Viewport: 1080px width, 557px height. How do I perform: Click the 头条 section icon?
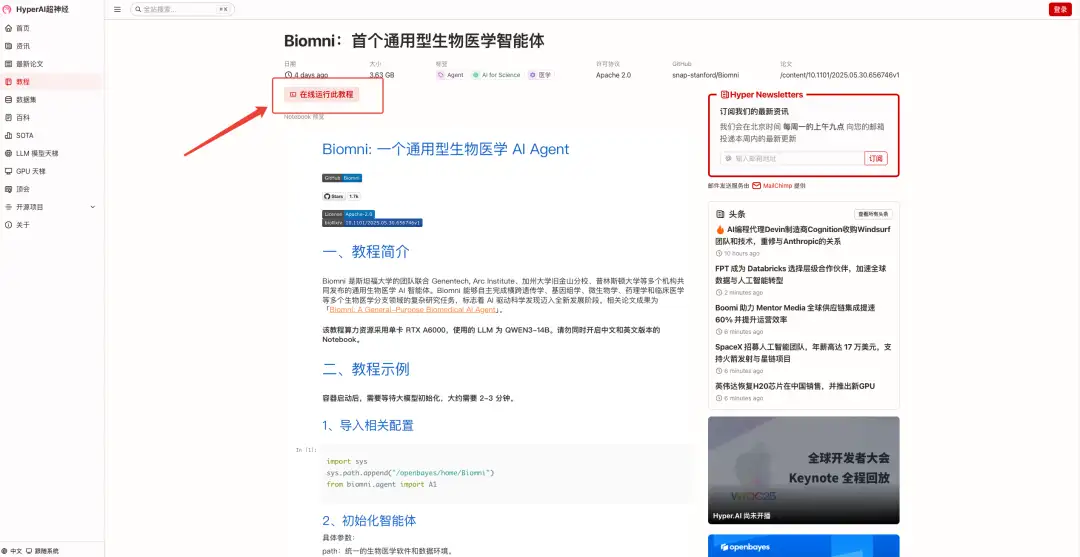pos(720,214)
